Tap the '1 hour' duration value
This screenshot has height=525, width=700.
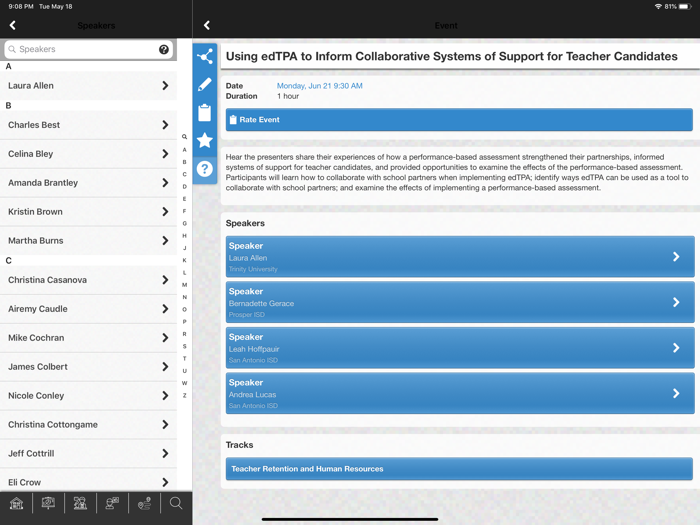pos(288,96)
